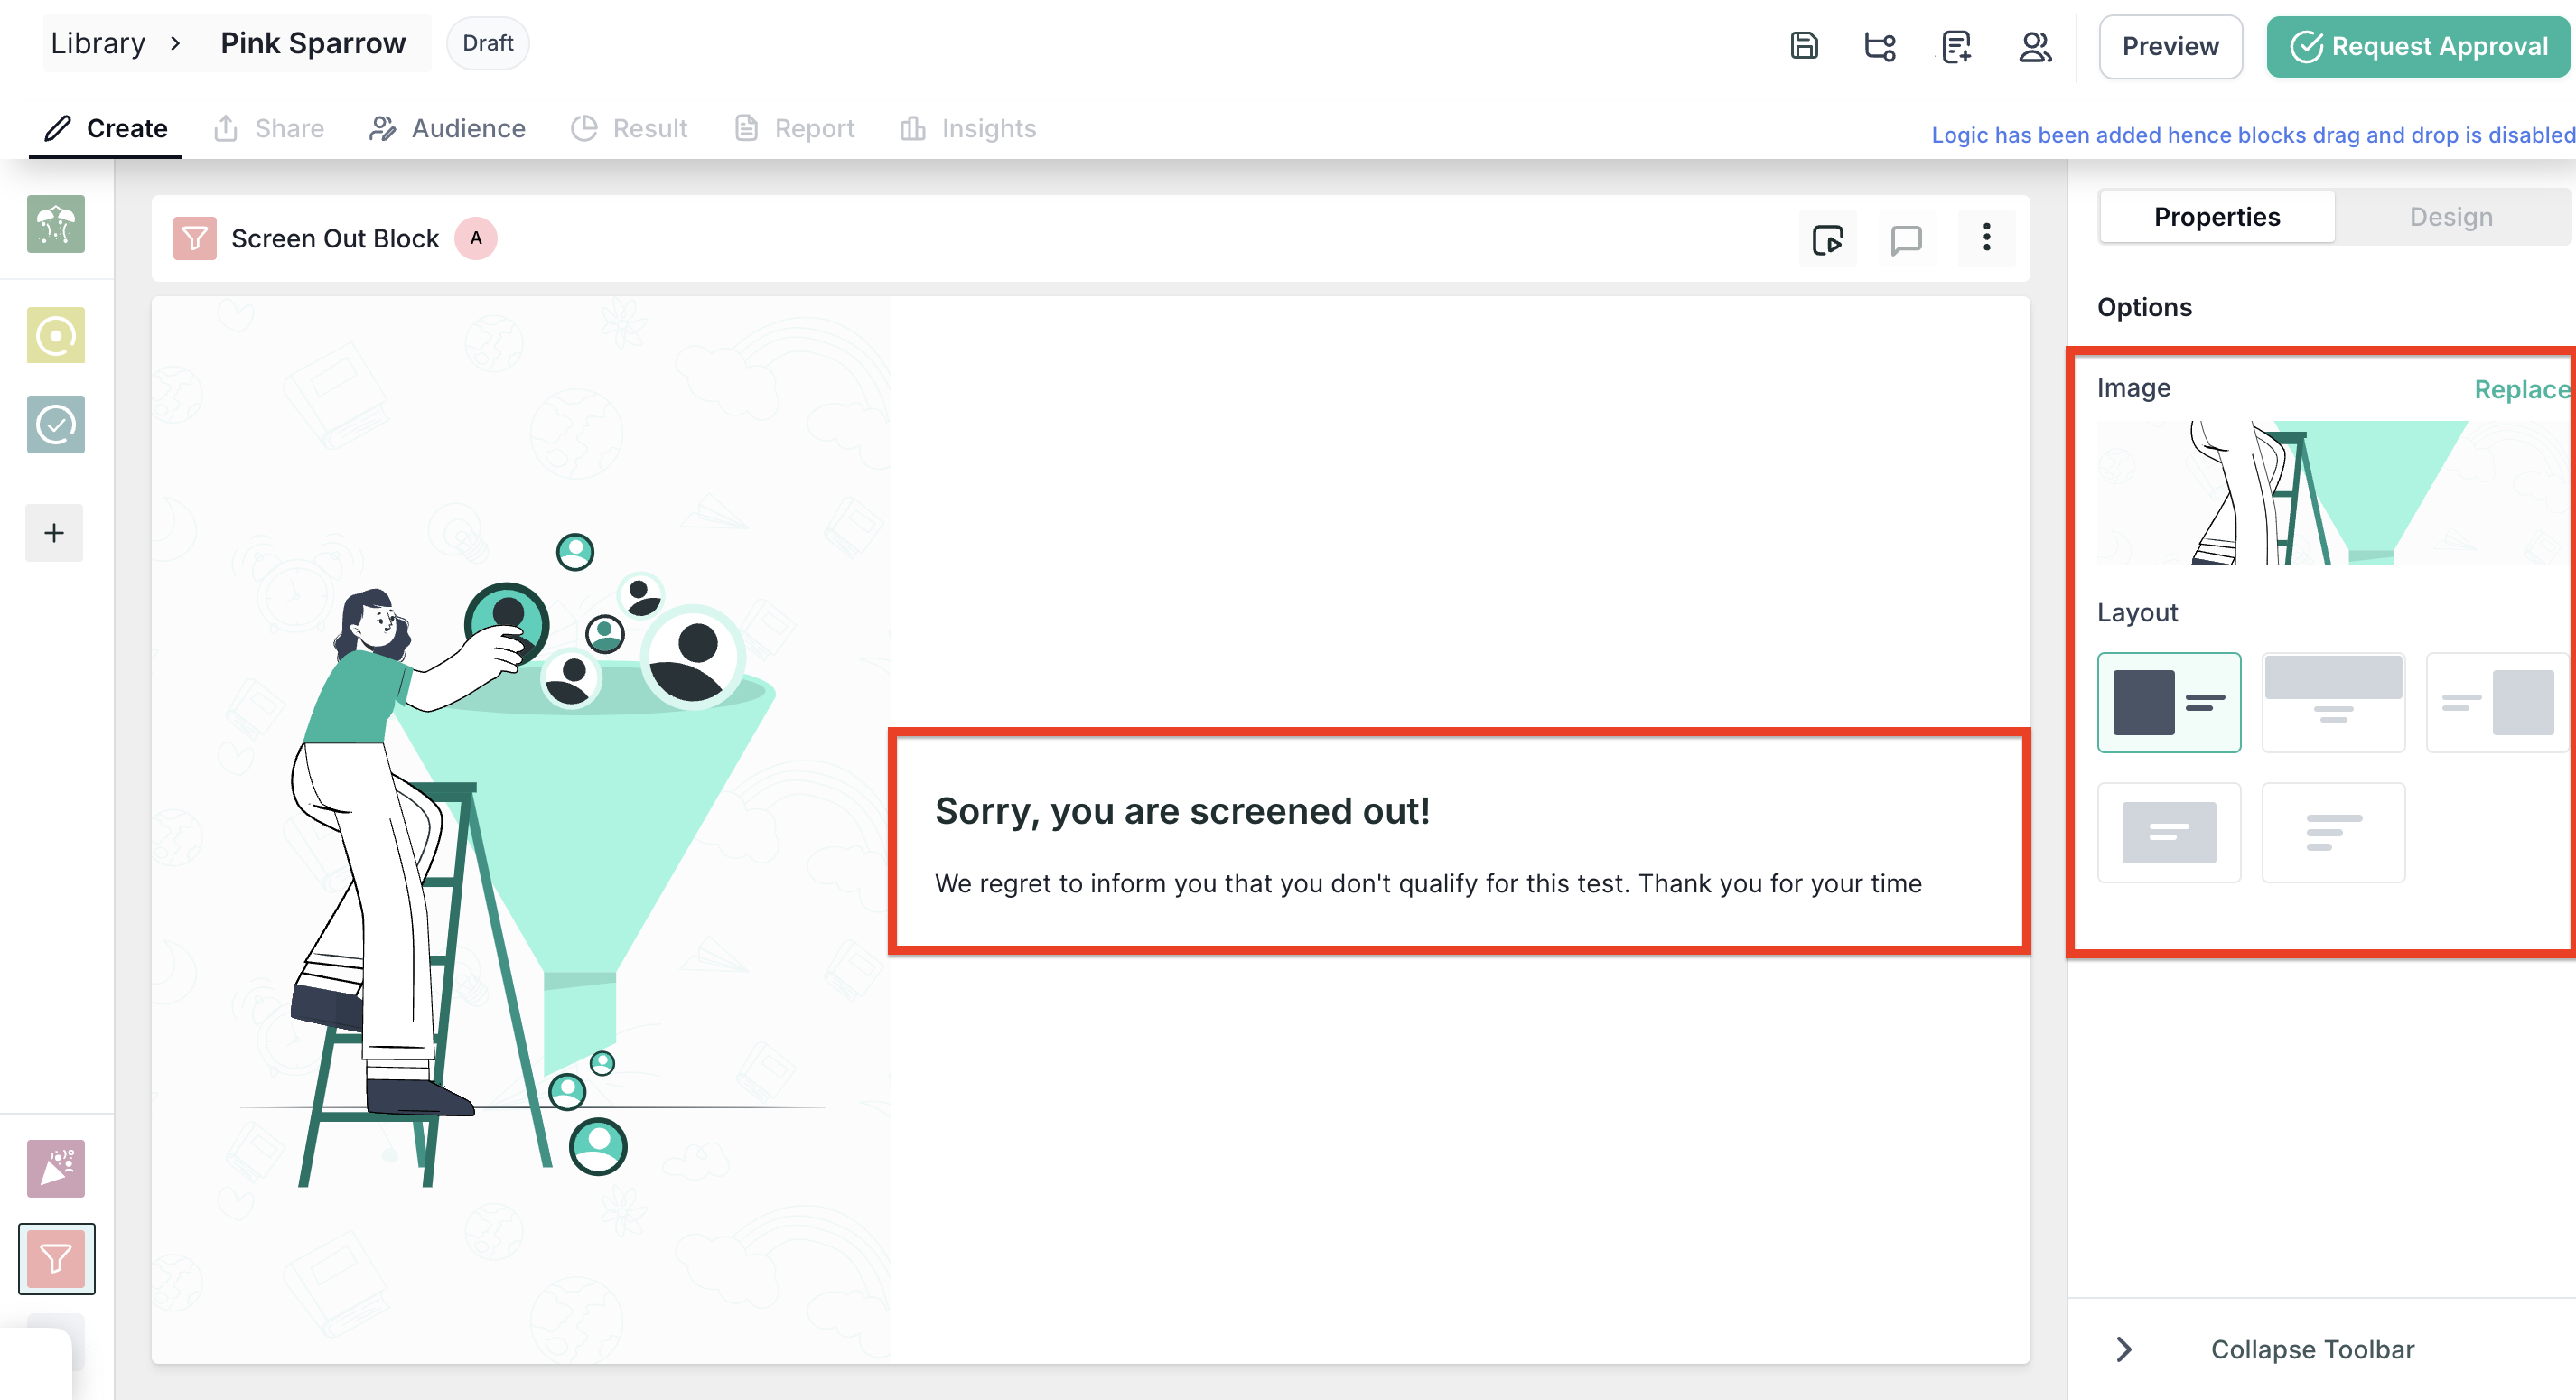This screenshot has height=1400, width=2576.
Task: Select text-only layout option
Action: click(2333, 832)
